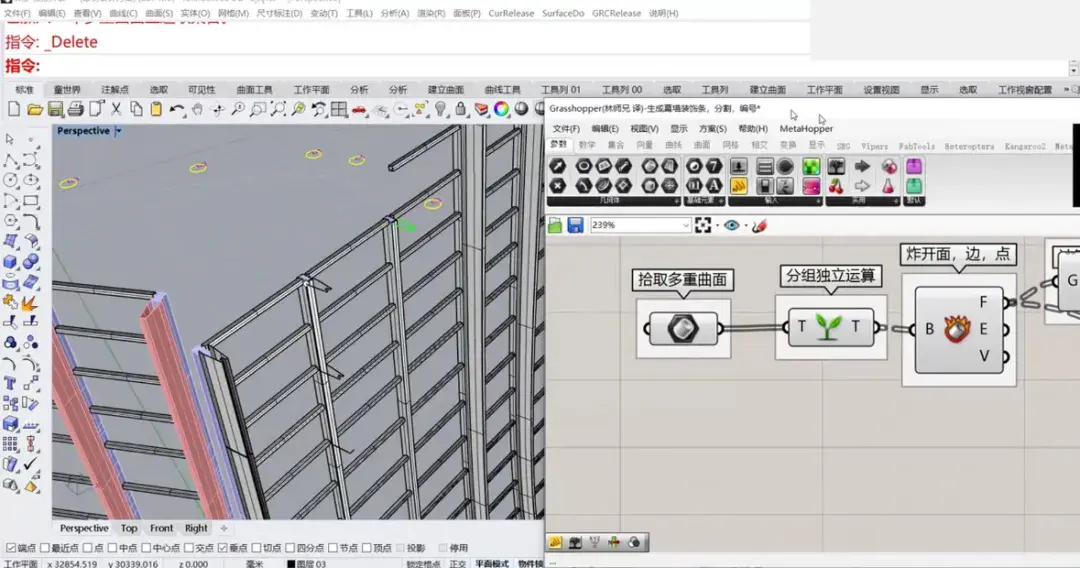This screenshot has height=568, width=1080.
Task: Expand the 输入 ribbon panel plus
Action: (818, 201)
